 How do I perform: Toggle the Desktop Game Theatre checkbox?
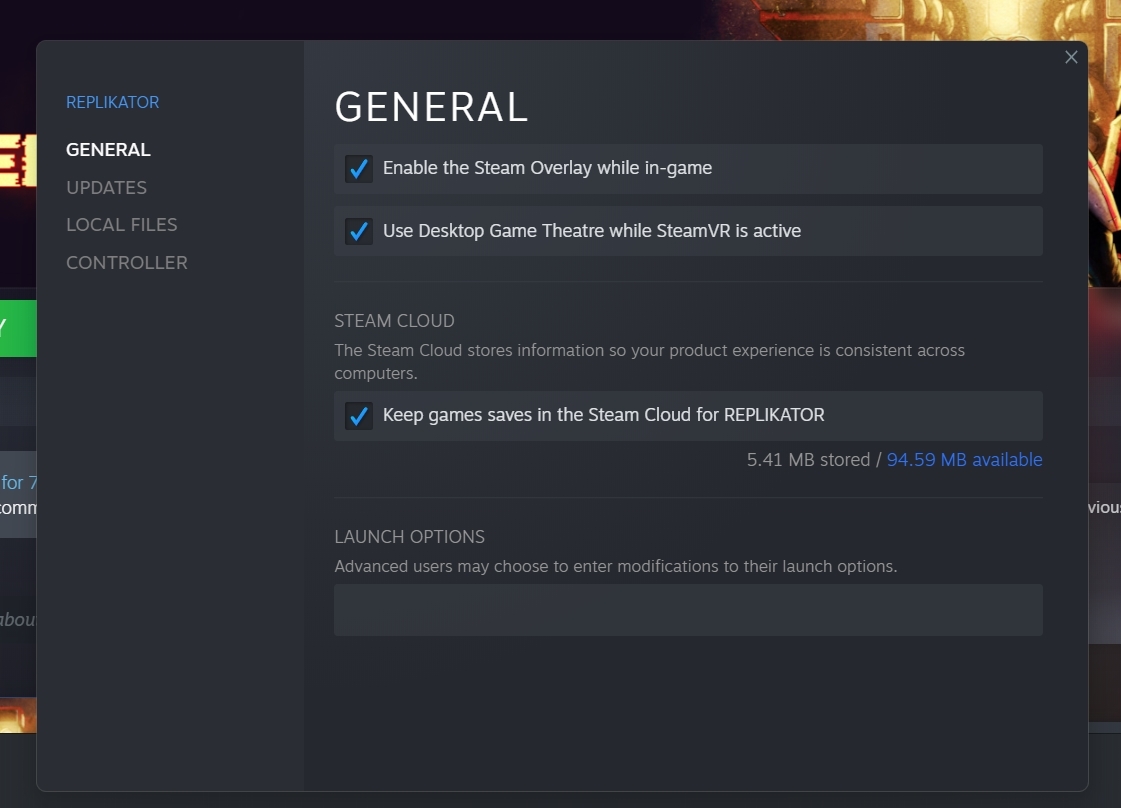359,231
